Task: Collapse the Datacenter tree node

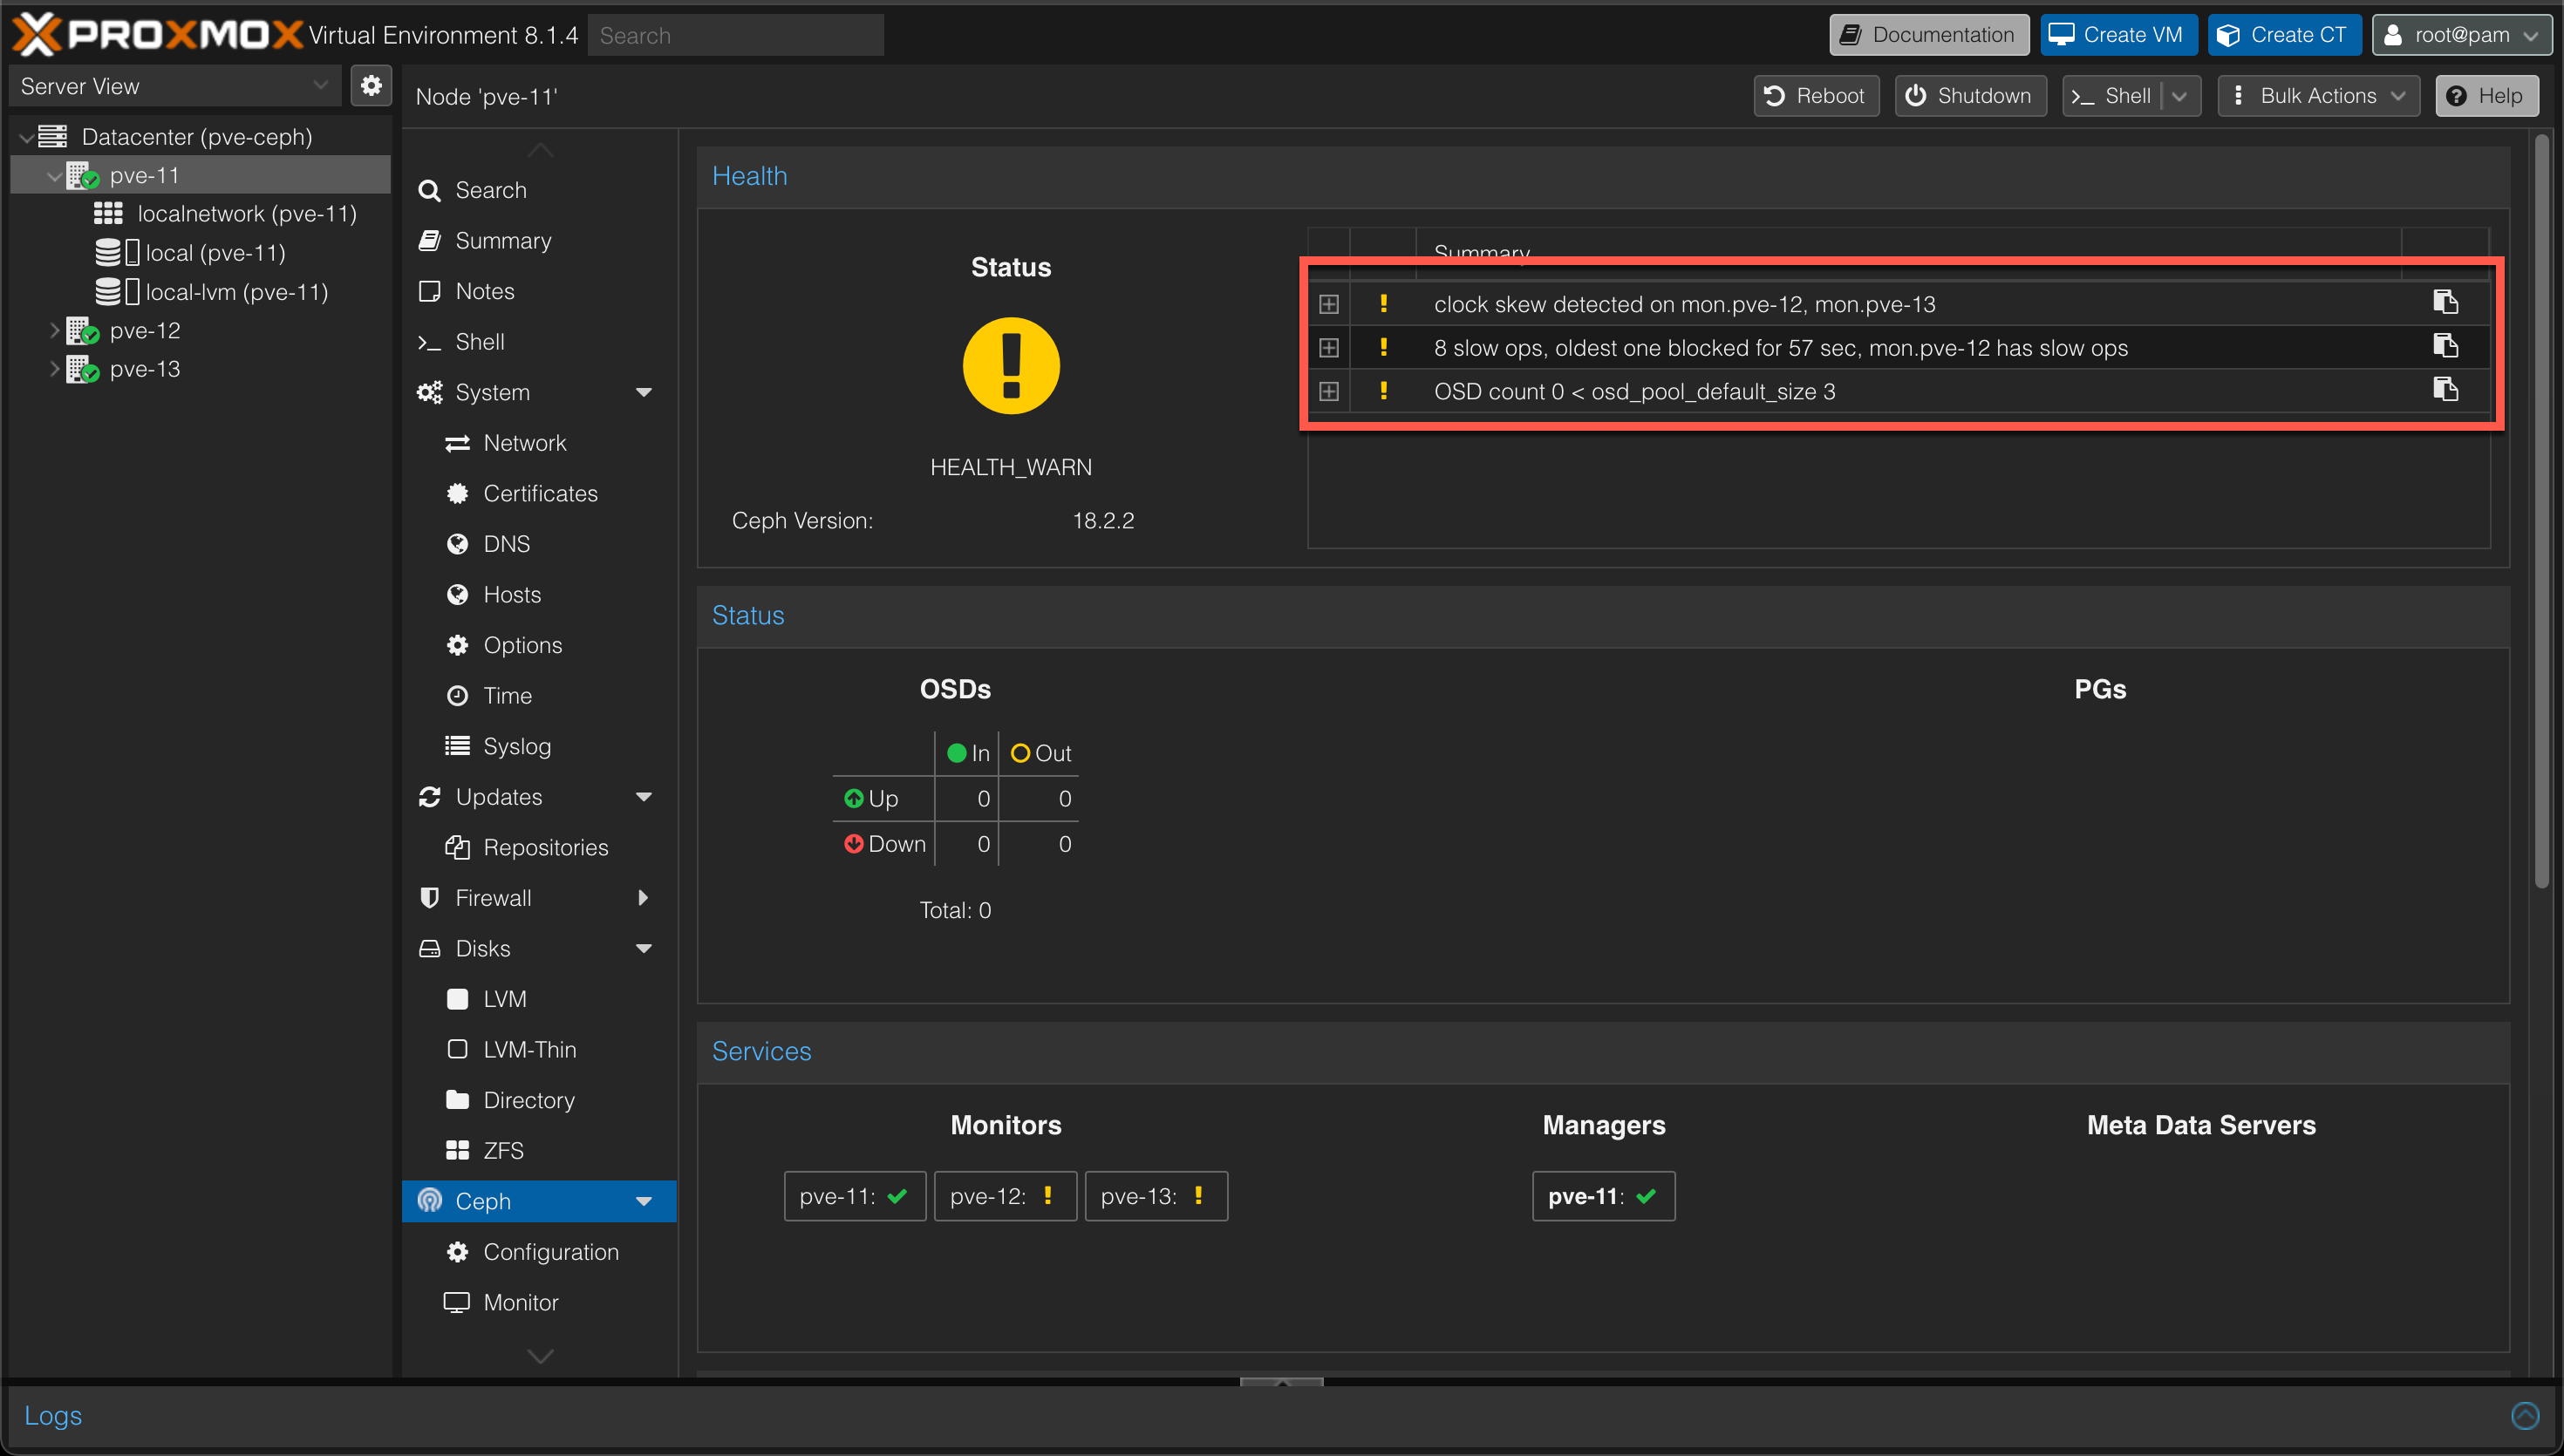Action: 26,138
